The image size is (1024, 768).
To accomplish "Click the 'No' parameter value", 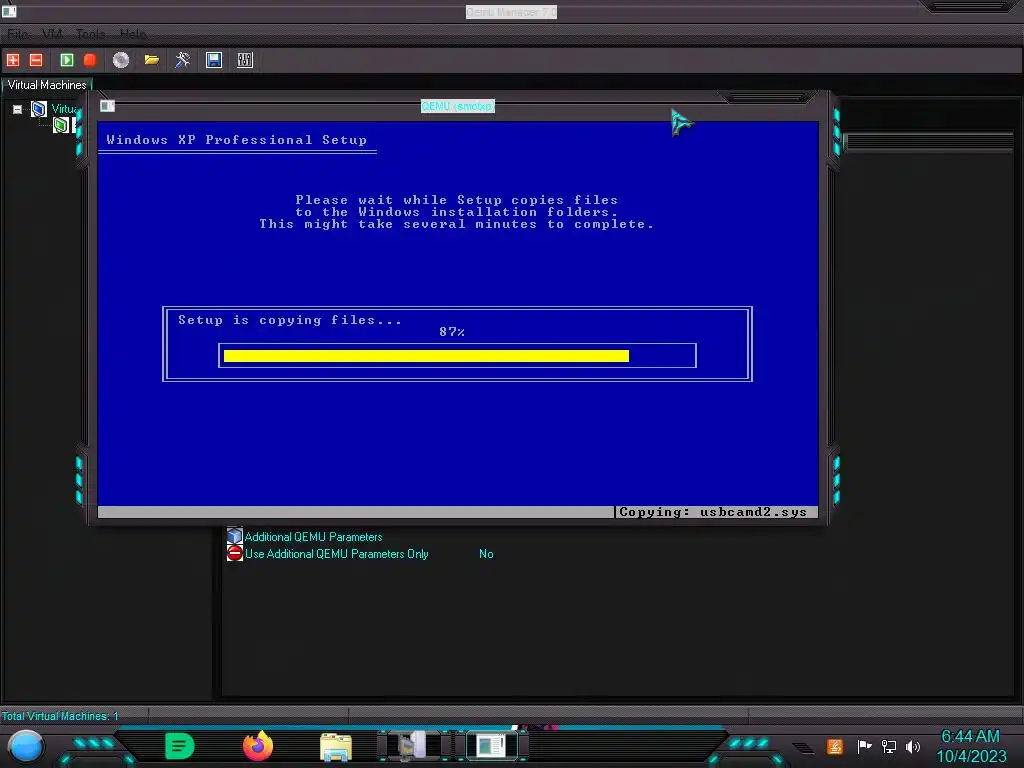I will click(x=486, y=554).
